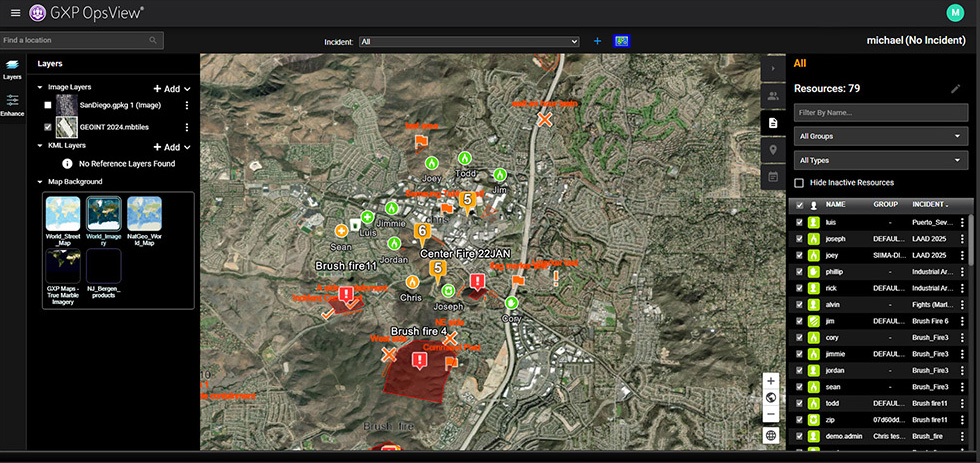The height and width of the screenshot is (463, 980).
Task: Click the Filter By Name field
Action: pyautogui.click(x=880, y=112)
